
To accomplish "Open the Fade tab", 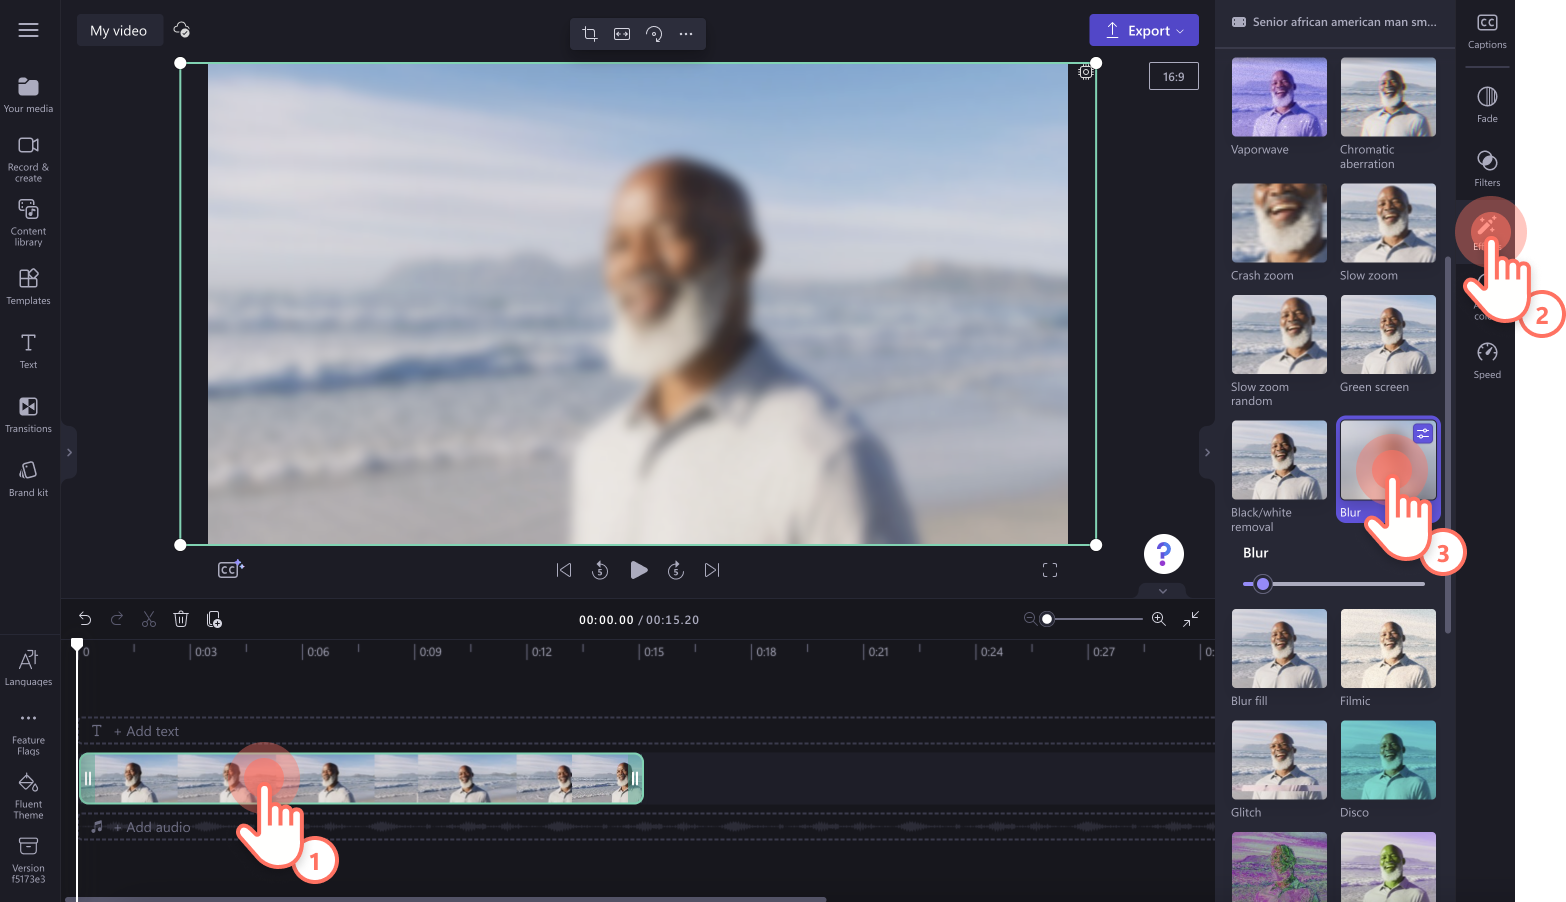I will click(x=1487, y=104).
